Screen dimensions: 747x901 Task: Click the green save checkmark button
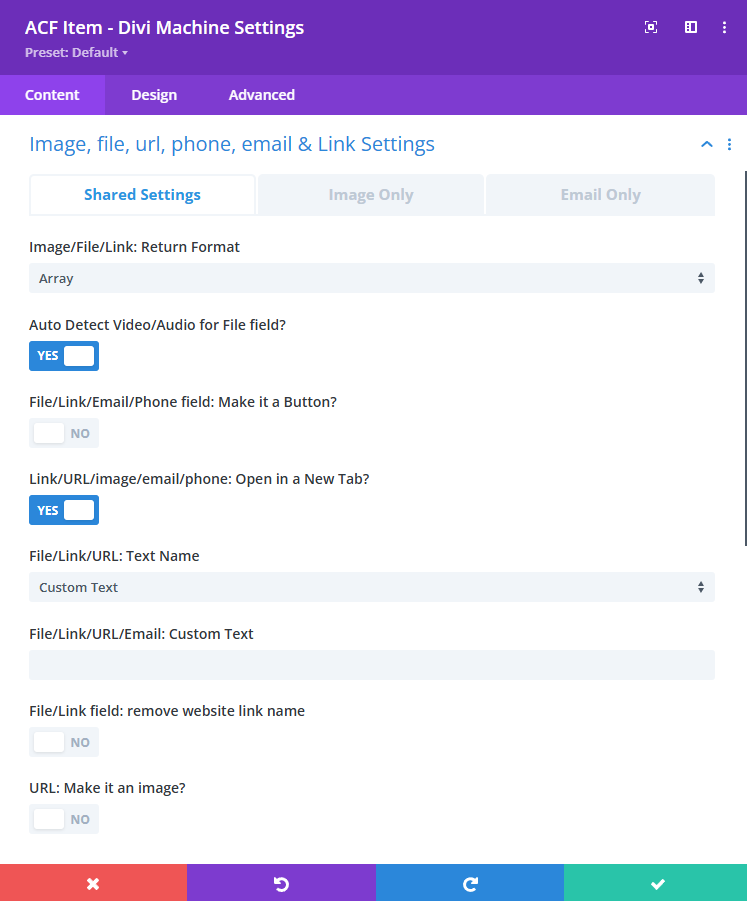point(656,883)
